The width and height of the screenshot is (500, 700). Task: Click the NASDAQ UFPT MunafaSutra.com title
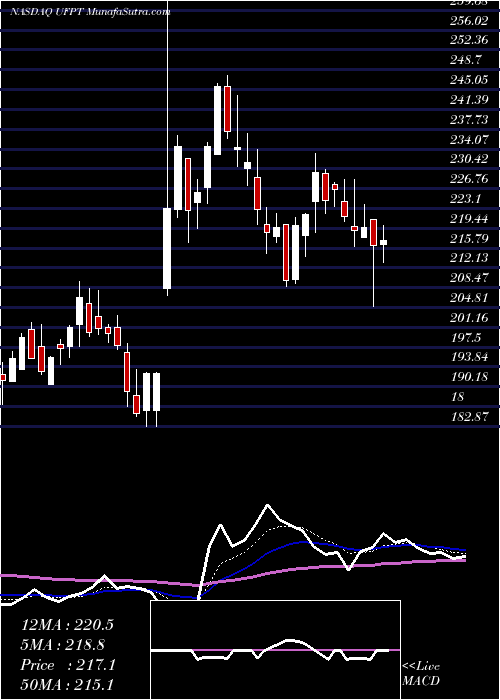pyautogui.click(x=90, y=12)
